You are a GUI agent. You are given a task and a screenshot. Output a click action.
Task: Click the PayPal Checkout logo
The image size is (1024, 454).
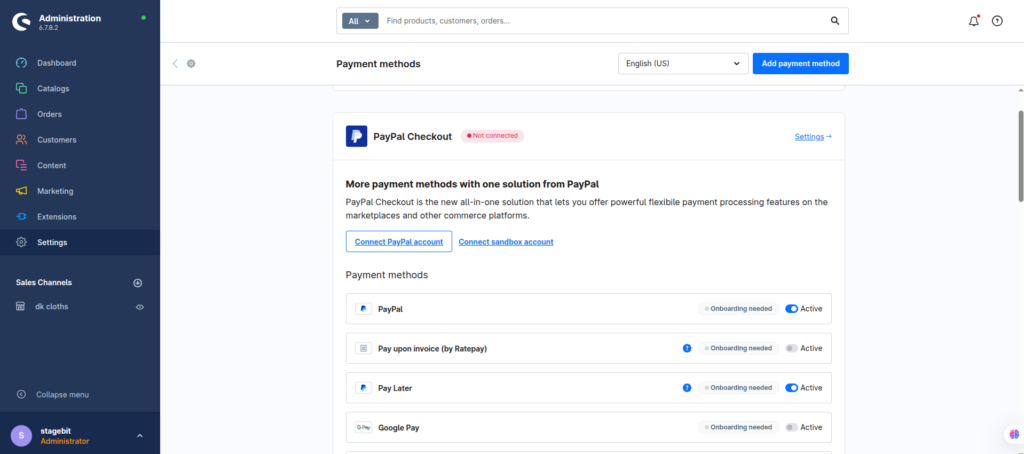pos(357,137)
